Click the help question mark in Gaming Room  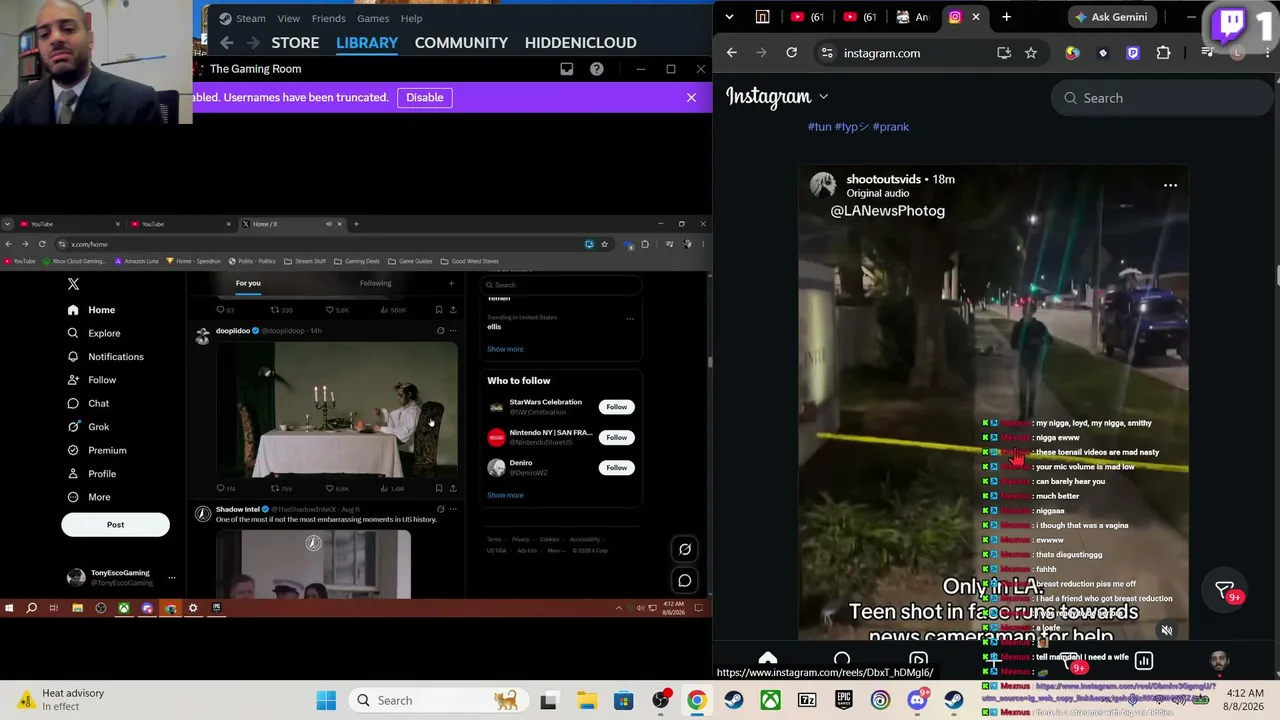[597, 69]
